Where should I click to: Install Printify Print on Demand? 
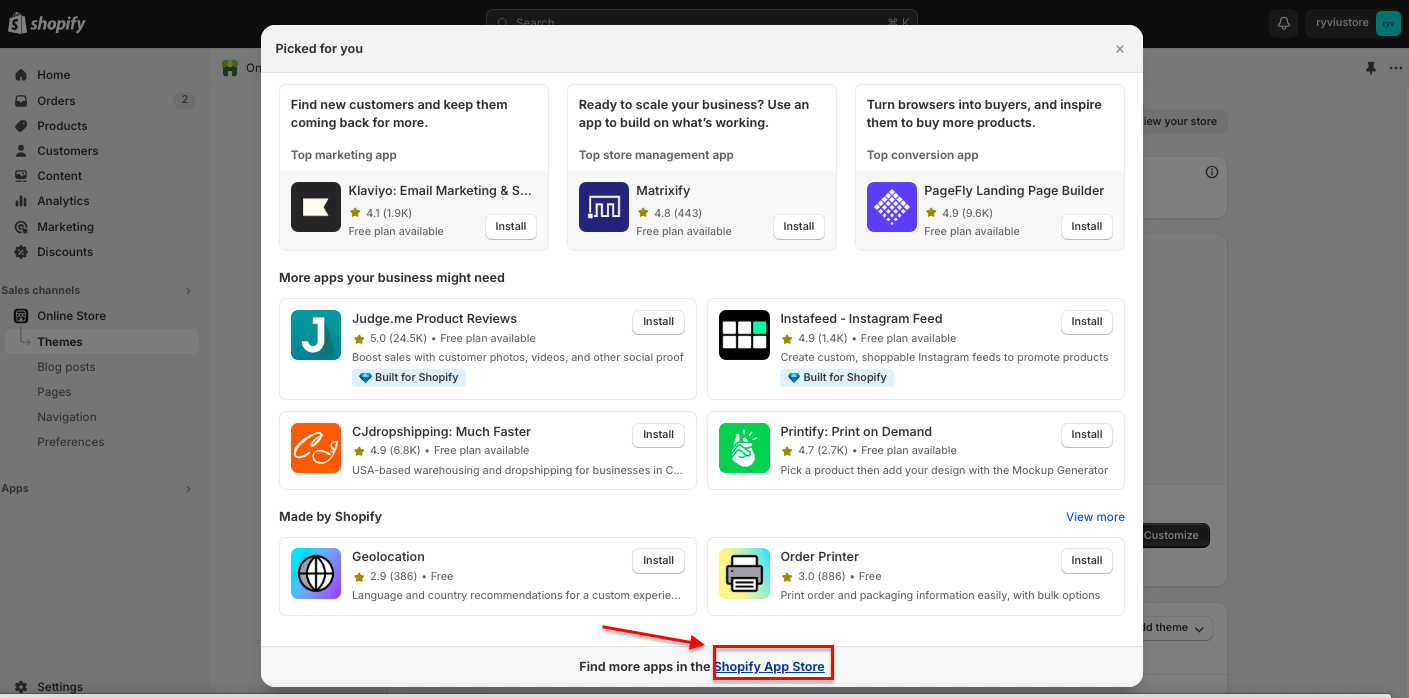(x=1087, y=435)
